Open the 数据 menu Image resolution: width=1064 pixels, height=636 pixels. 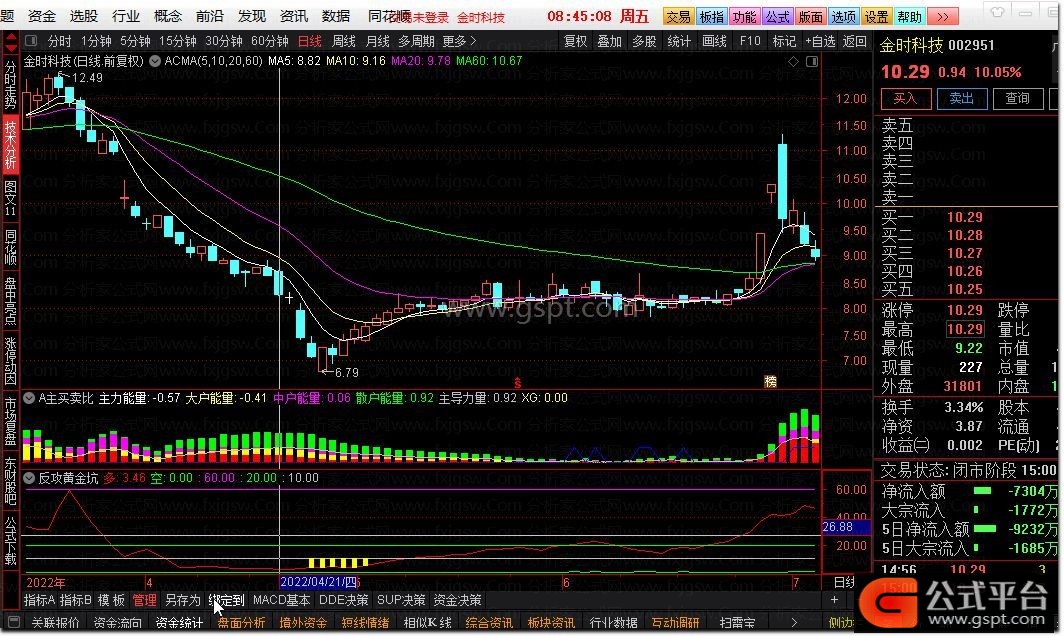pyautogui.click(x=336, y=16)
